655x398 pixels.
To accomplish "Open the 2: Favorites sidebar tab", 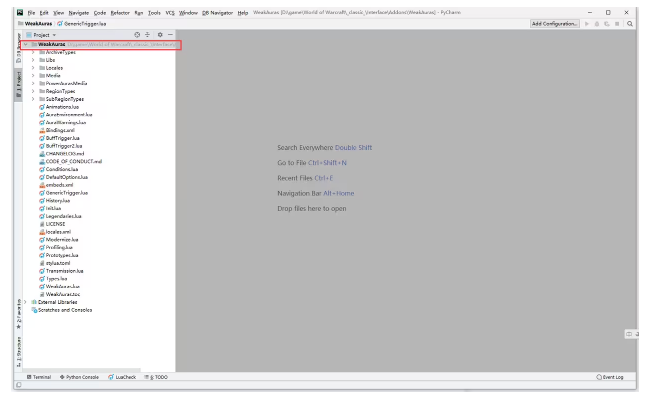I will (x=18, y=314).
